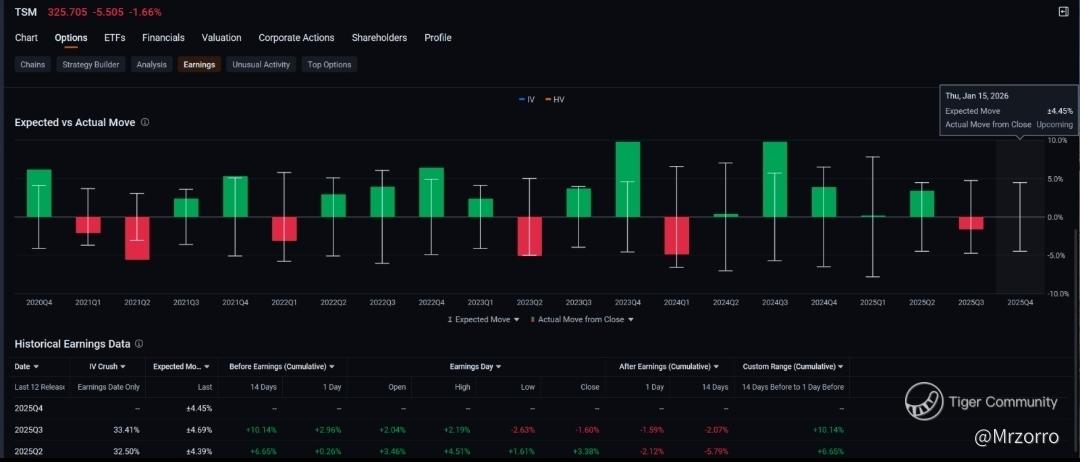Click the ±4.39% expected move cell
This screenshot has height=462, width=1080.
[x=200, y=451]
